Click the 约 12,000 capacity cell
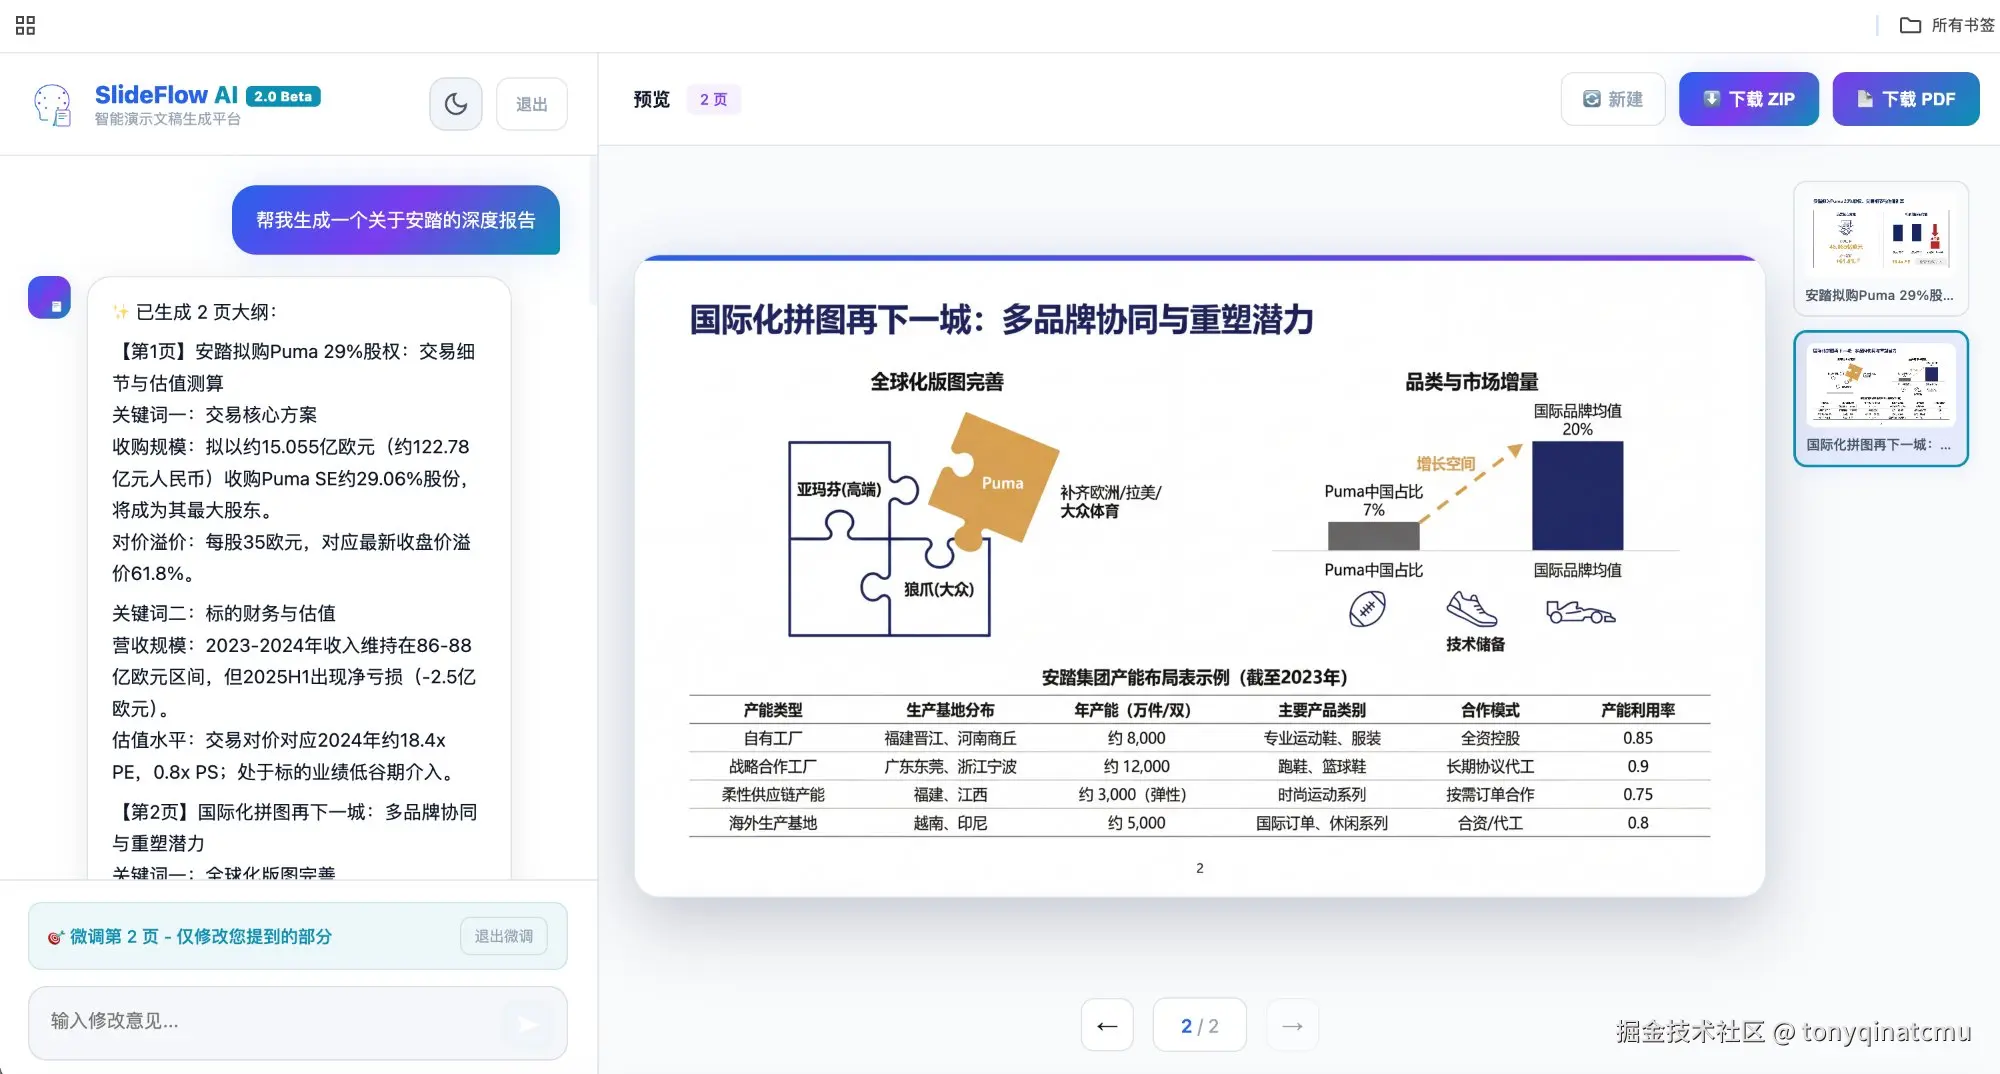 [1137, 766]
